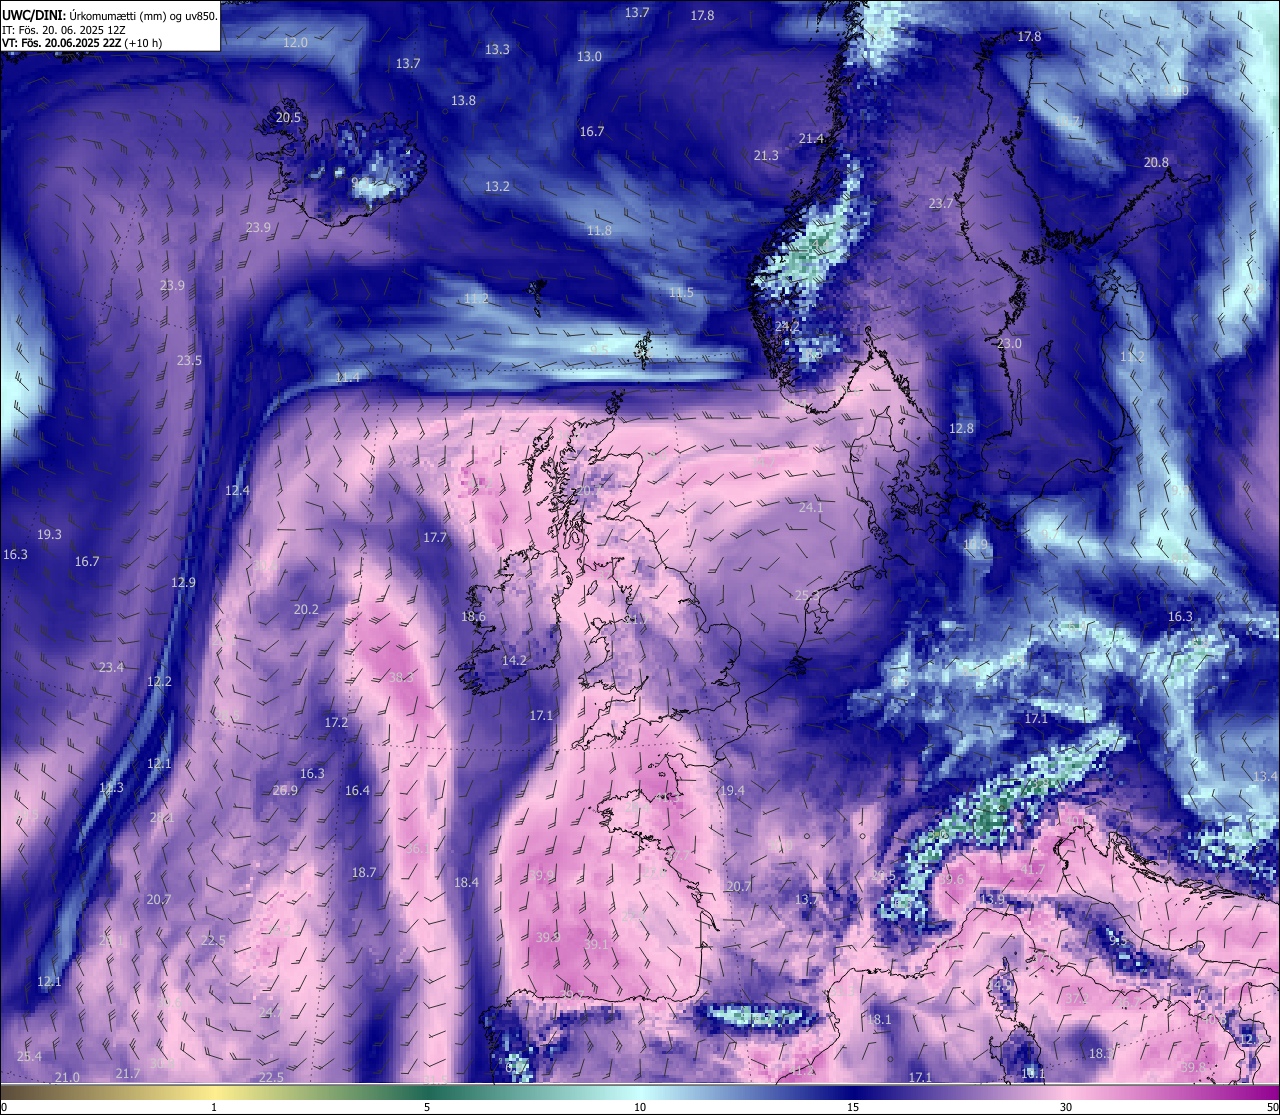Click the '18.4' map value
Viewport: 1280px width, 1115px height.
click(466, 882)
